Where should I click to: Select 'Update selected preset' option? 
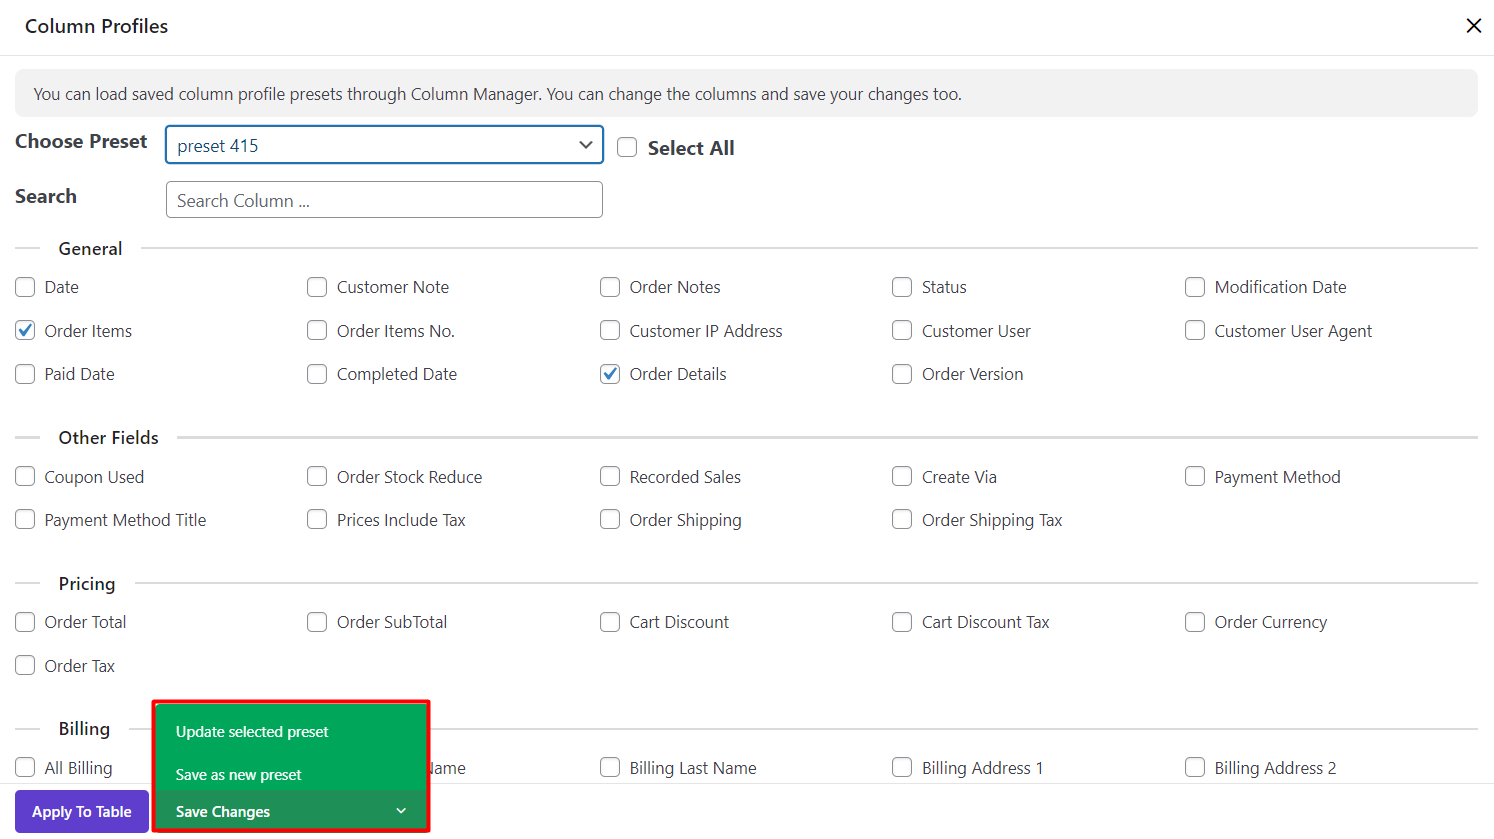click(x=252, y=732)
